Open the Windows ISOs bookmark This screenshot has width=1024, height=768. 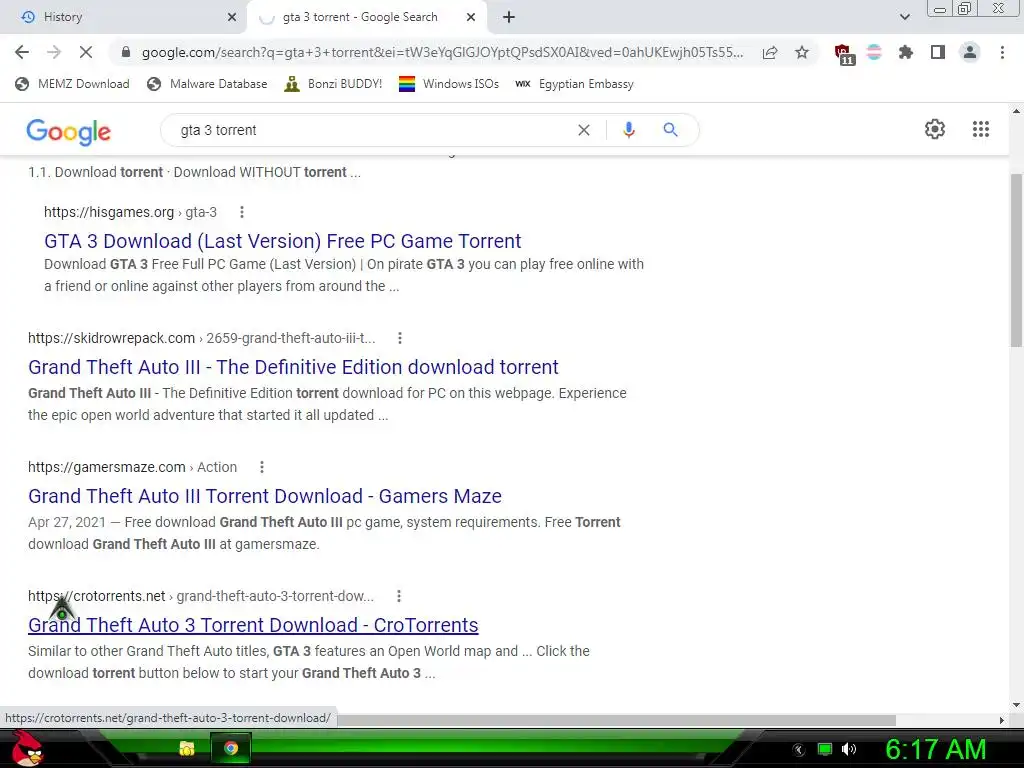[449, 84]
